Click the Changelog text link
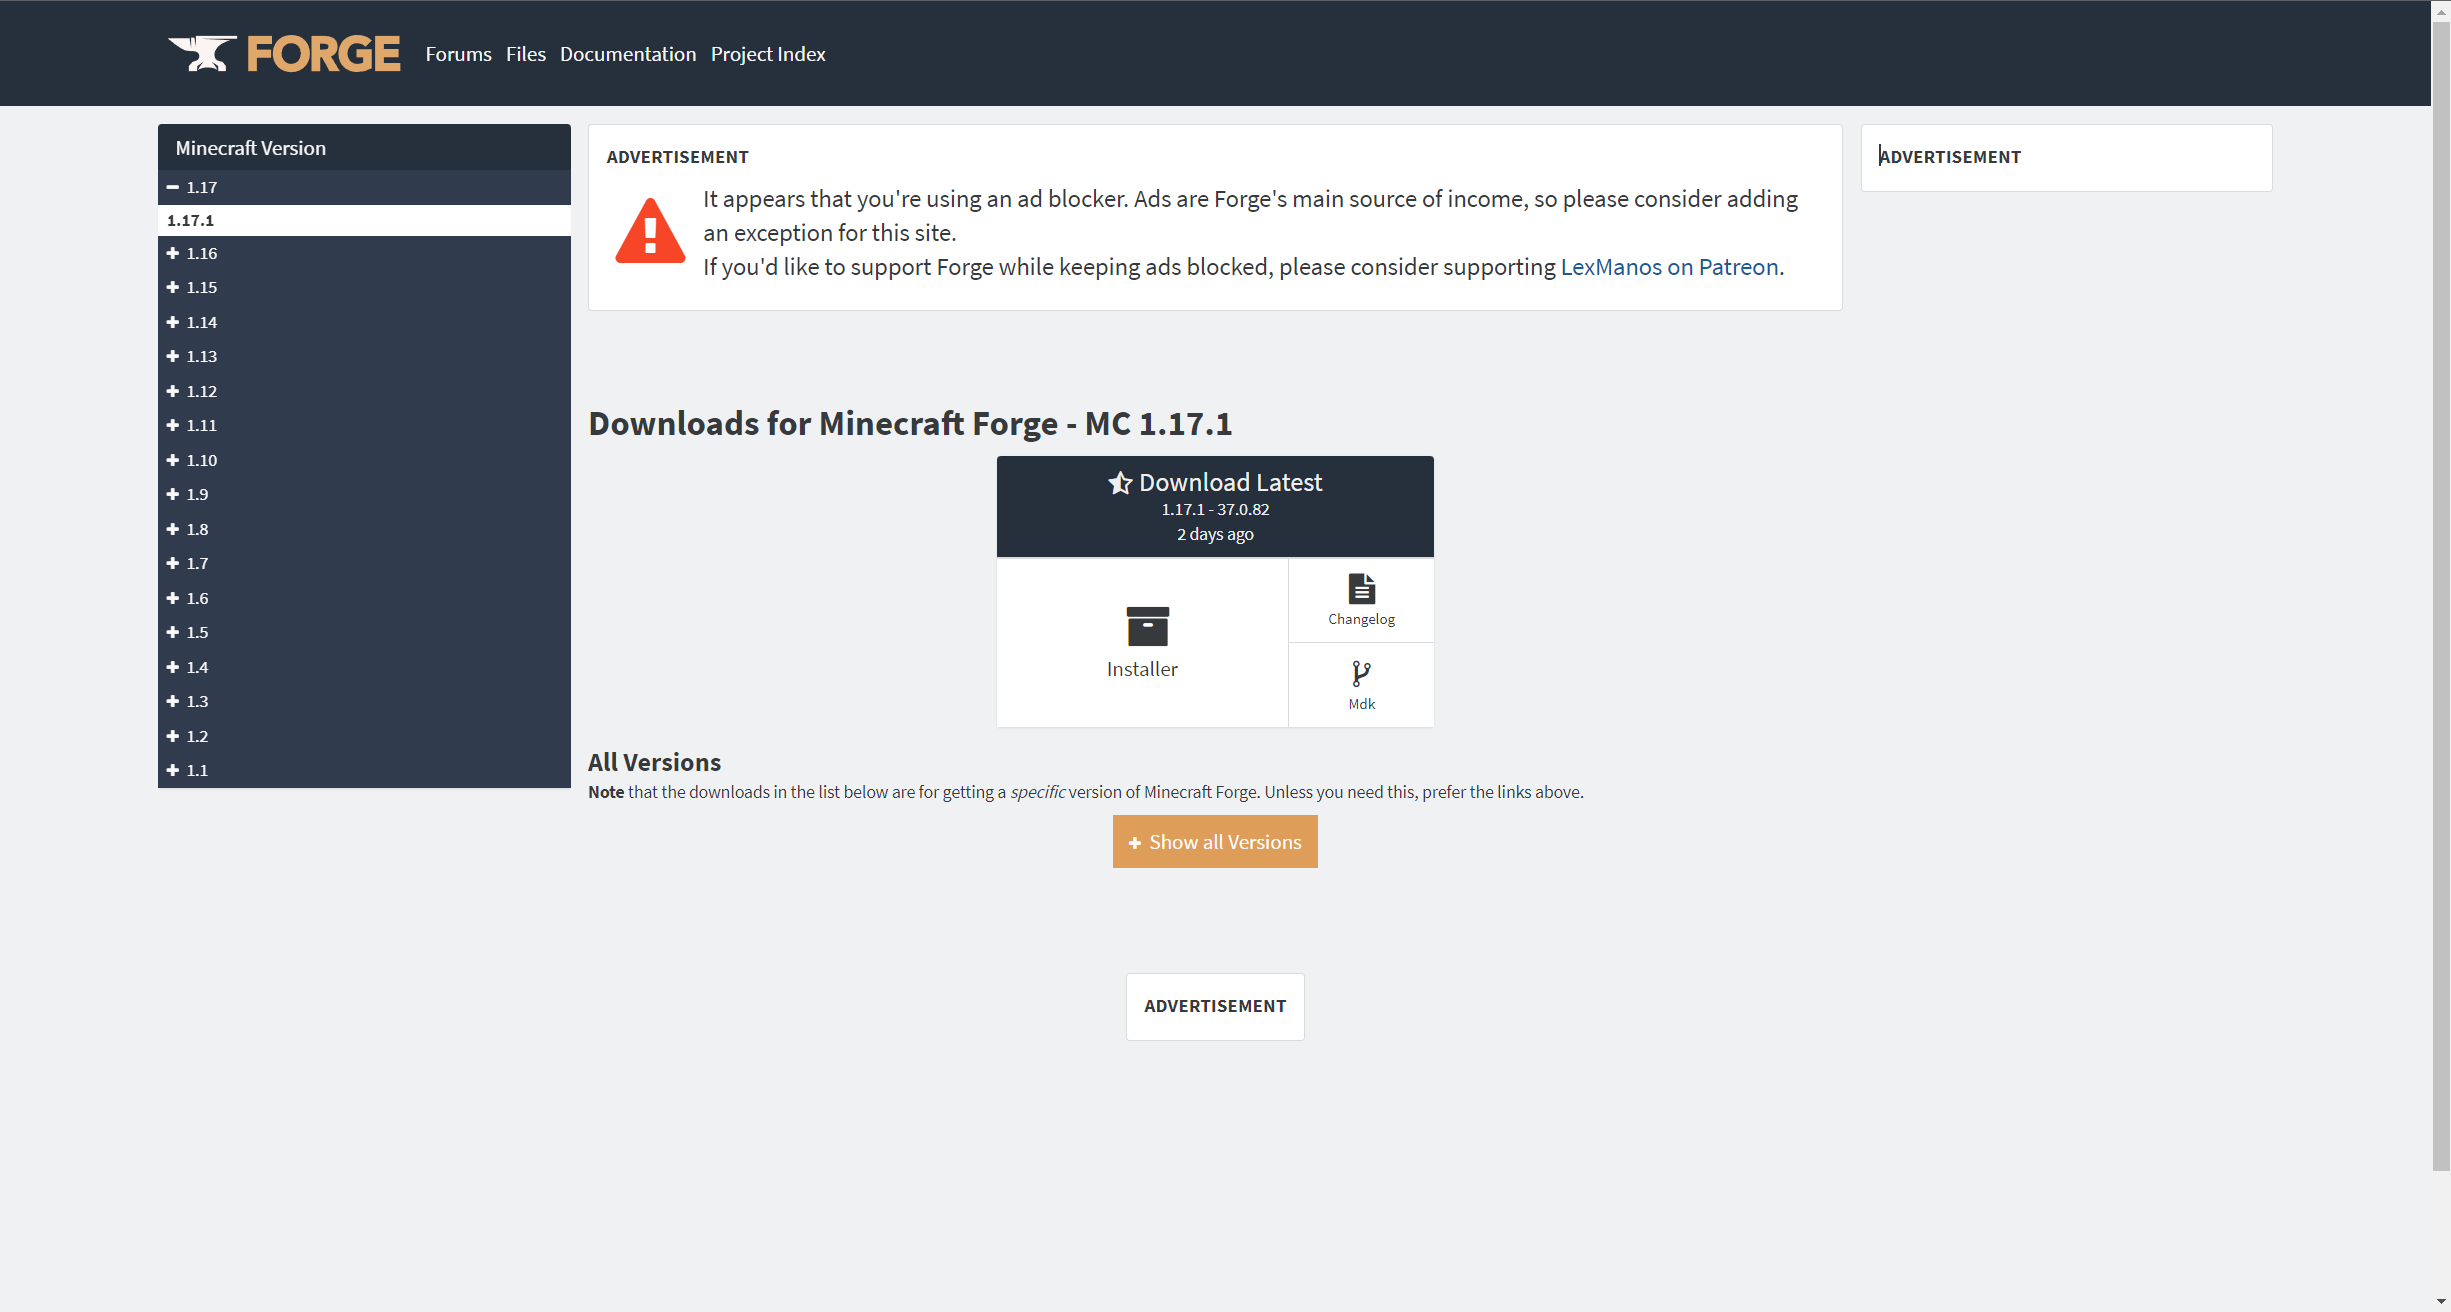The width and height of the screenshot is (2451, 1312). pyautogui.click(x=1361, y=619)
